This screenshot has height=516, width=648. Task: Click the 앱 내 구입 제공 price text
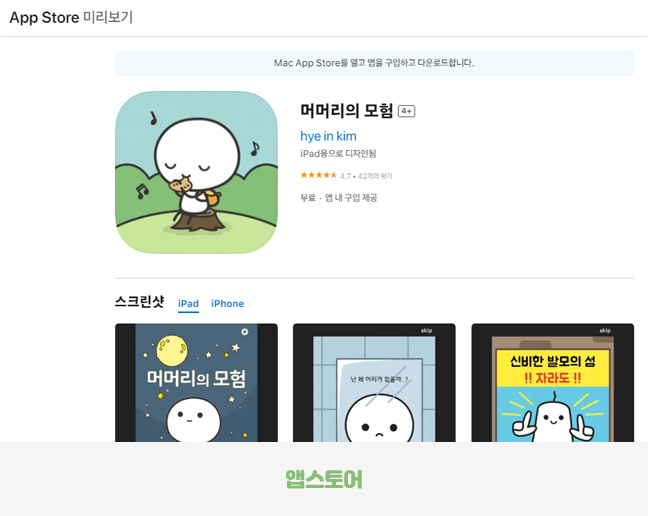351,198
